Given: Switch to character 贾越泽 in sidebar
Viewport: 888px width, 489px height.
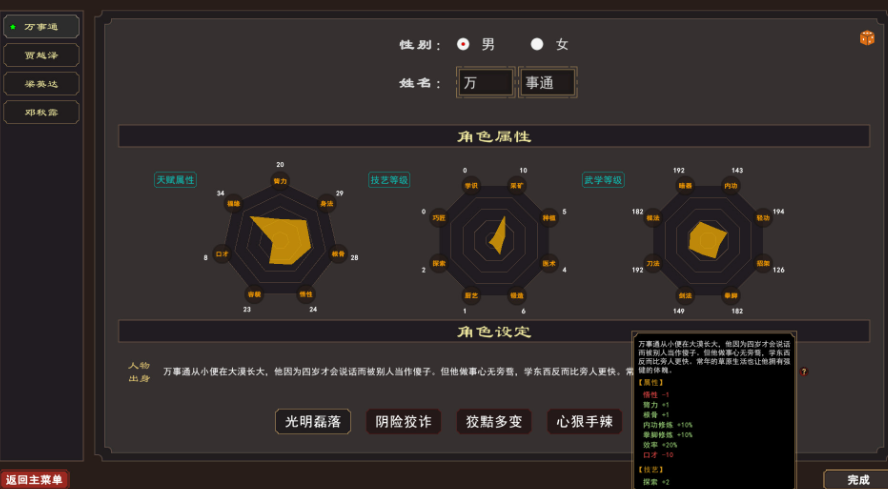Looking at the screenshot, I should click(41, 55).
